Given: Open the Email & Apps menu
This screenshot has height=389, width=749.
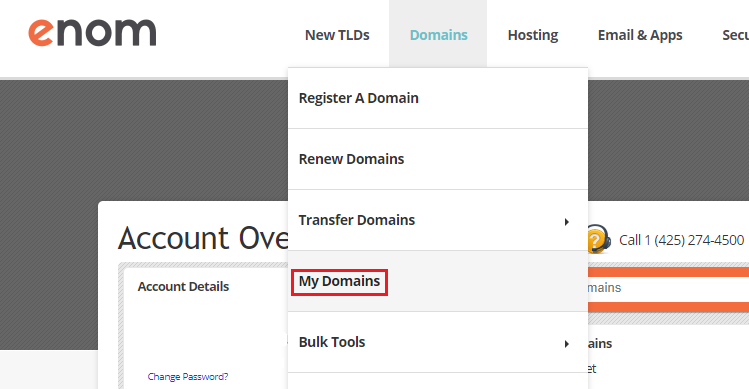Looking at the screenshot, I should pyautogui.click(x=640, y=35).
